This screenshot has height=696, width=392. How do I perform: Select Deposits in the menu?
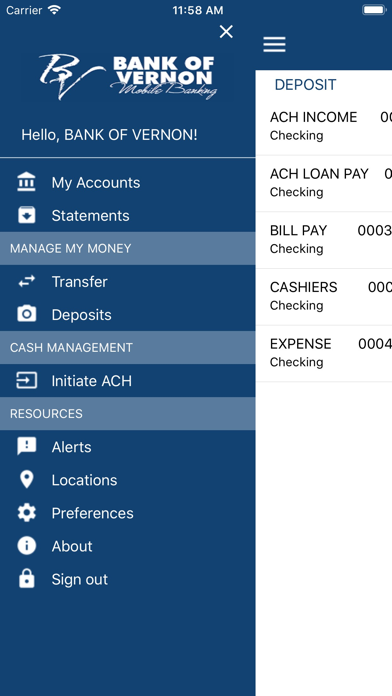coord(127,315)
